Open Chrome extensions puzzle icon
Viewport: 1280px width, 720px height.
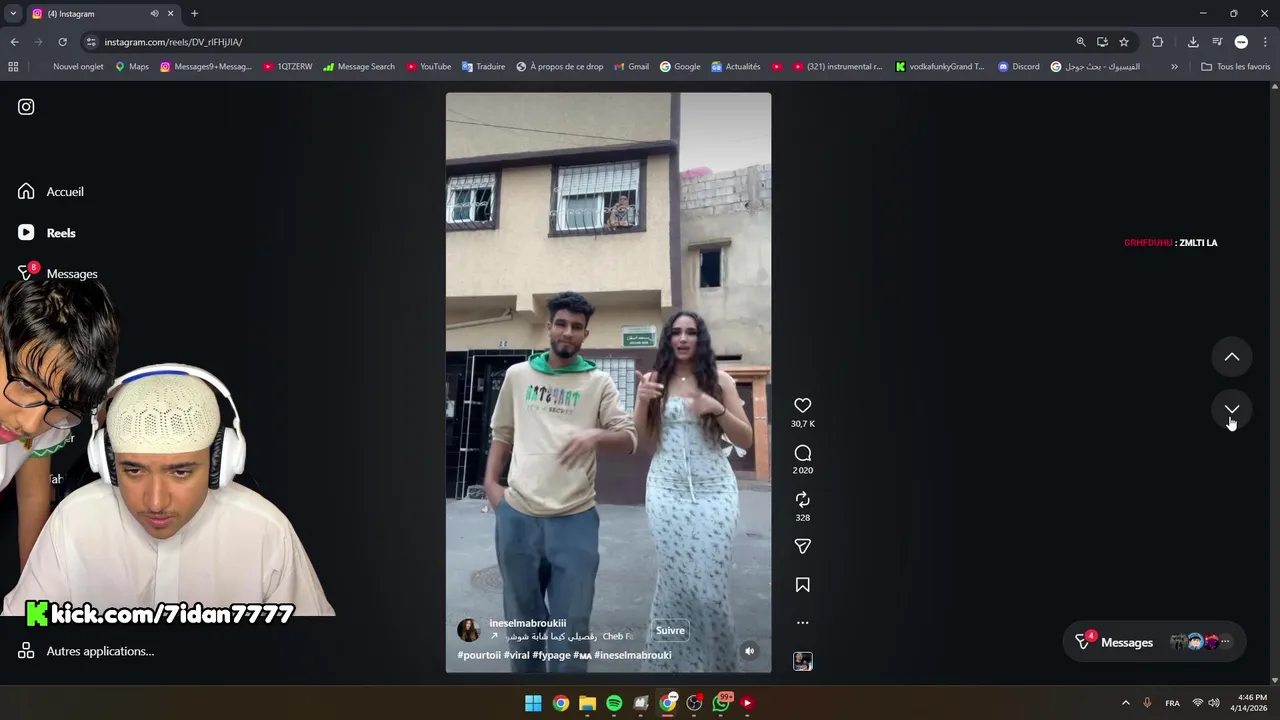[x=1158, y=42]
